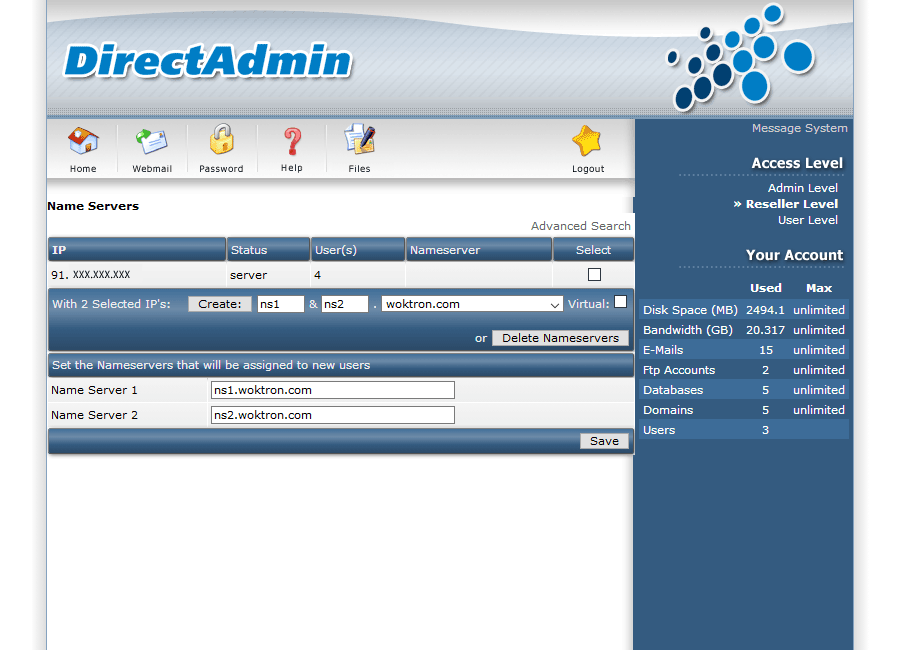Click the Logout star icon
This screenshot has height=650, width=900.
point(587,141)
